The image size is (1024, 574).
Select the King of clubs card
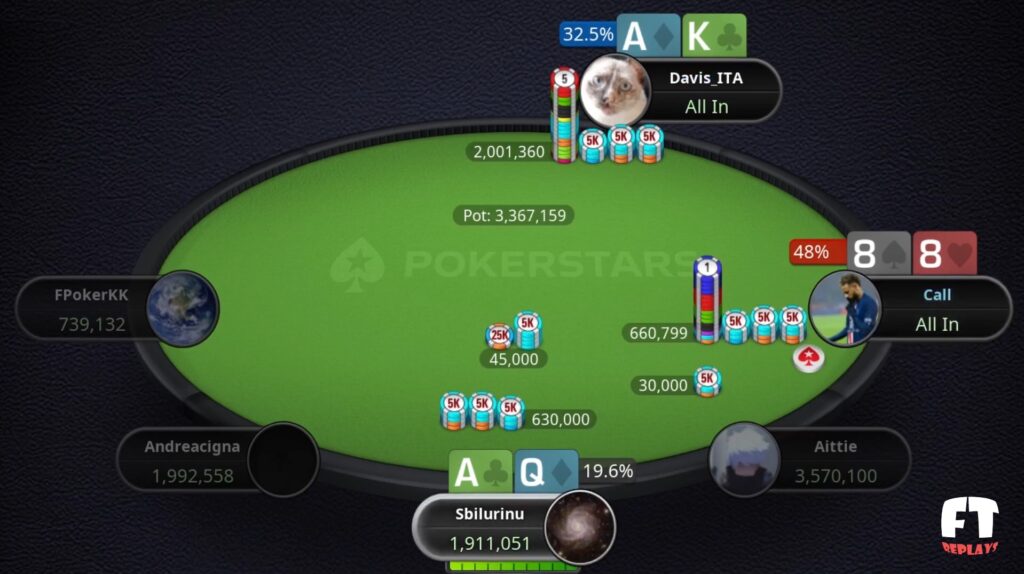[x=714, y=35]
